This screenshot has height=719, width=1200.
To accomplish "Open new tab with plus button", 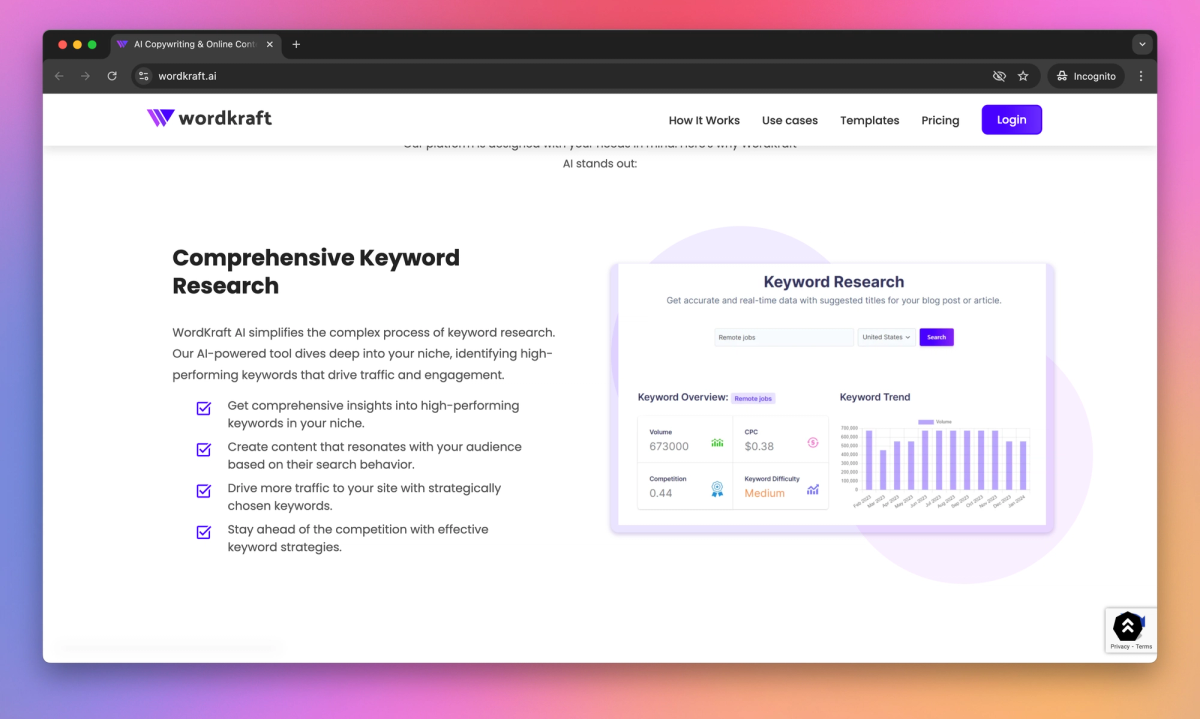I will pyautogui.click(x=296, y=44).
